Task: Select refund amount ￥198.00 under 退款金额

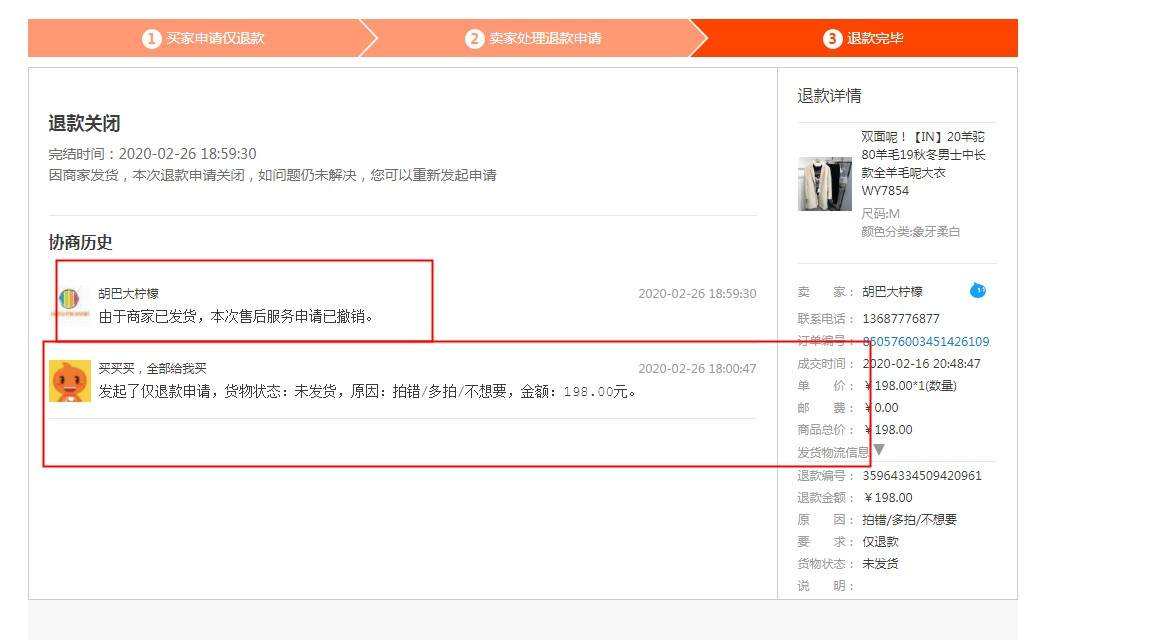Action: [888, 497]
